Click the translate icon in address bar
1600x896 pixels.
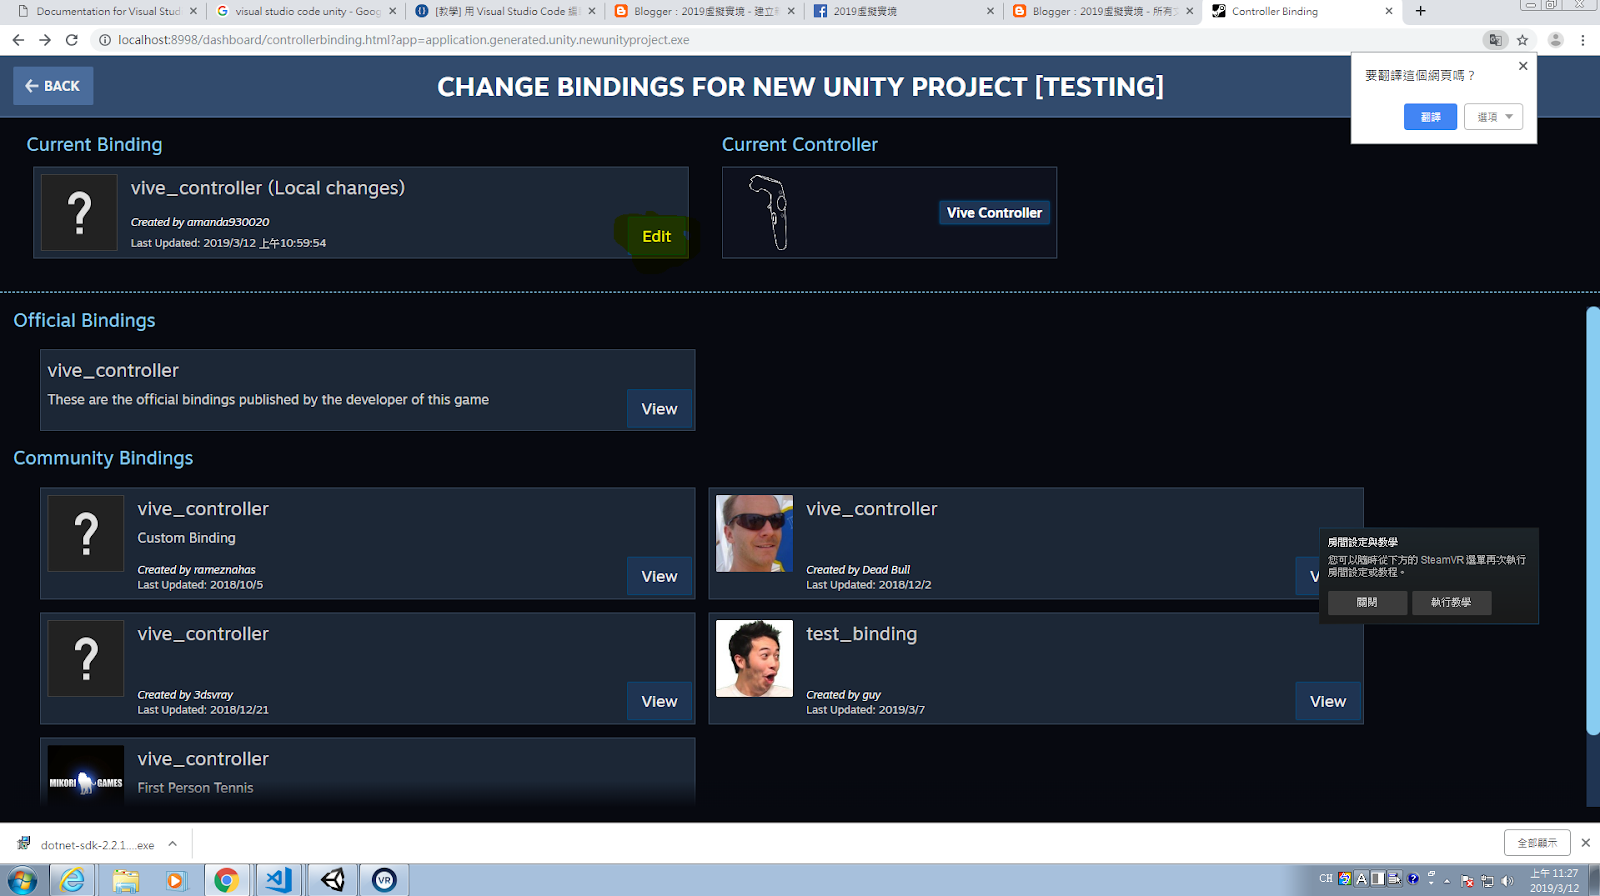pos(1495,40)
